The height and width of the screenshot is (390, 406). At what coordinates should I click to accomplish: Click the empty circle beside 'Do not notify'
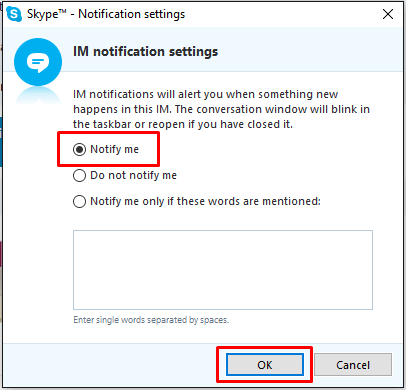pyautogui.click(x=79, y=175)
